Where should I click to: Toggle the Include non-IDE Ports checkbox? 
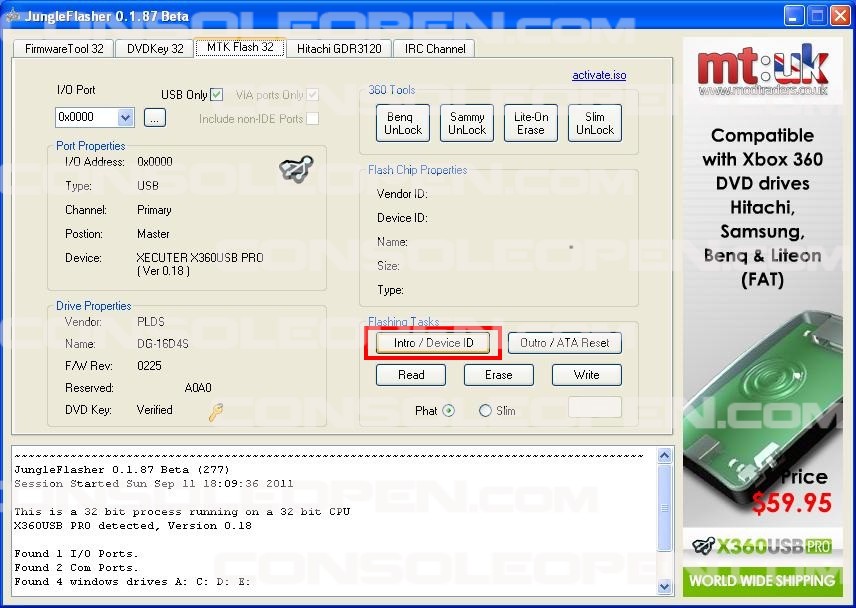pos(312,118)
